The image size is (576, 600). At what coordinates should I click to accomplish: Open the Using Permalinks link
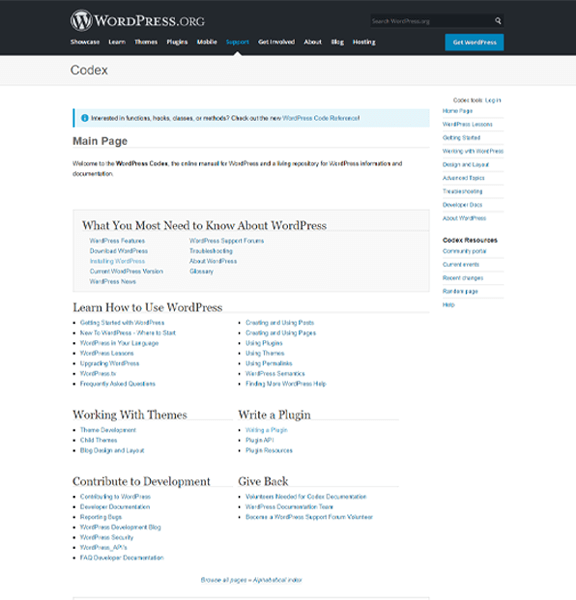coord(269,363)
